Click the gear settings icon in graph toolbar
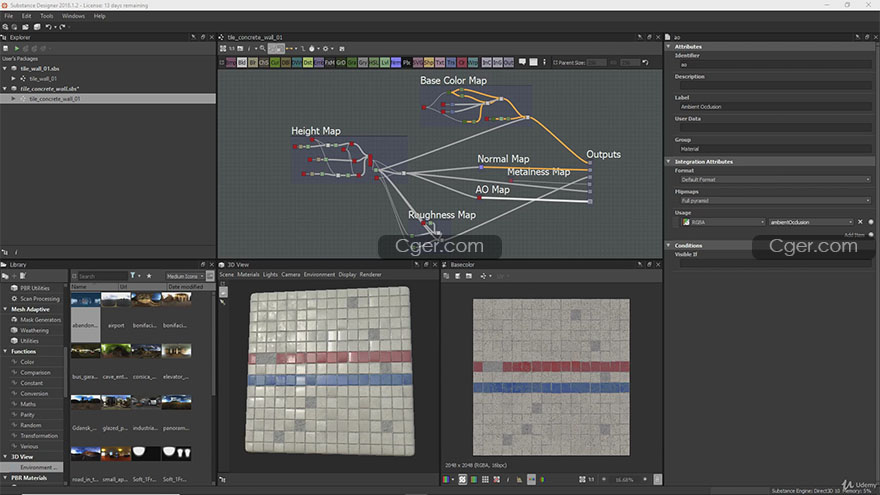This screenshot has height=495, width=880. tap(325, 49)
